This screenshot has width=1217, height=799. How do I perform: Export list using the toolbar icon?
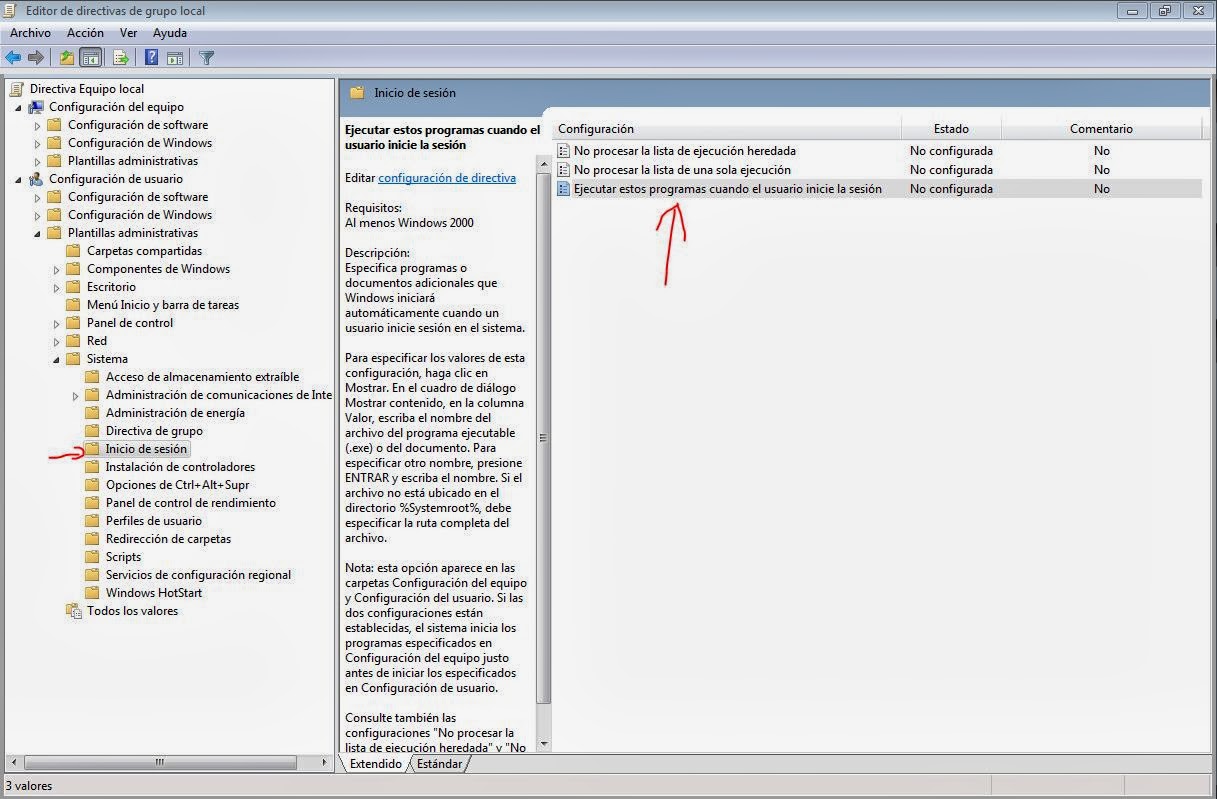coord(120,58)
